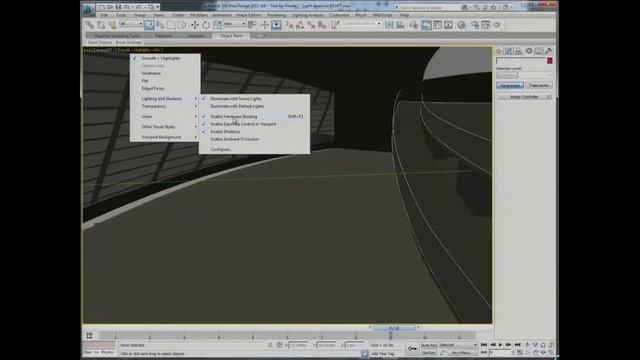The image size is (640, 360).
Task: Toggle the 3D Snaps icon
Action: point(289,25)
